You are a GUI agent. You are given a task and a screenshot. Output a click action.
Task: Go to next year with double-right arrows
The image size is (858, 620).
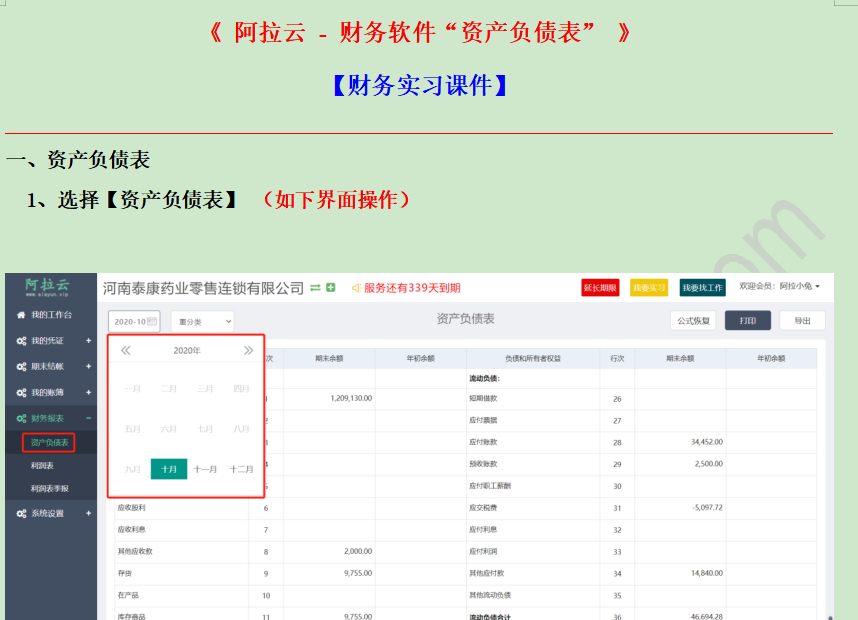pyautogui.click(x=248, y=350)
